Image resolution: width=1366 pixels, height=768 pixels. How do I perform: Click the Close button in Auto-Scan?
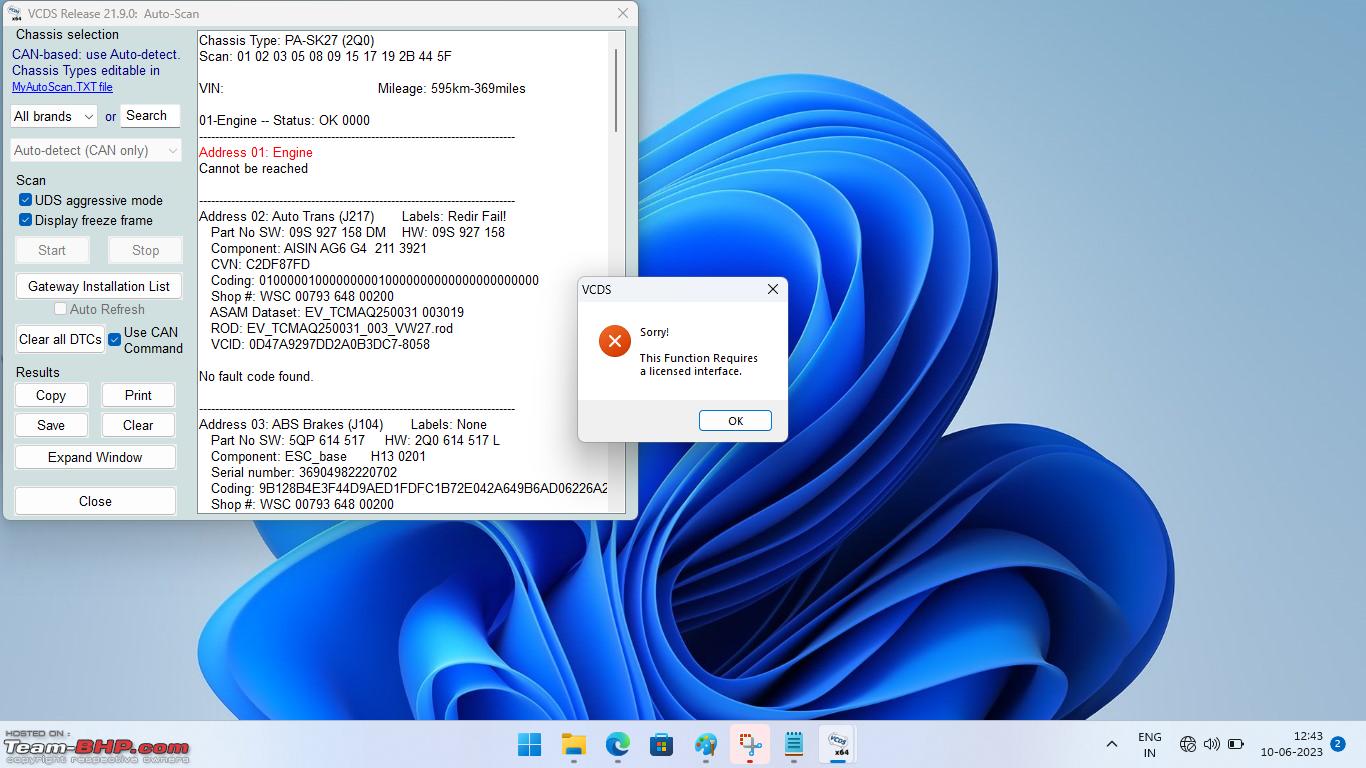click(95, 501)
